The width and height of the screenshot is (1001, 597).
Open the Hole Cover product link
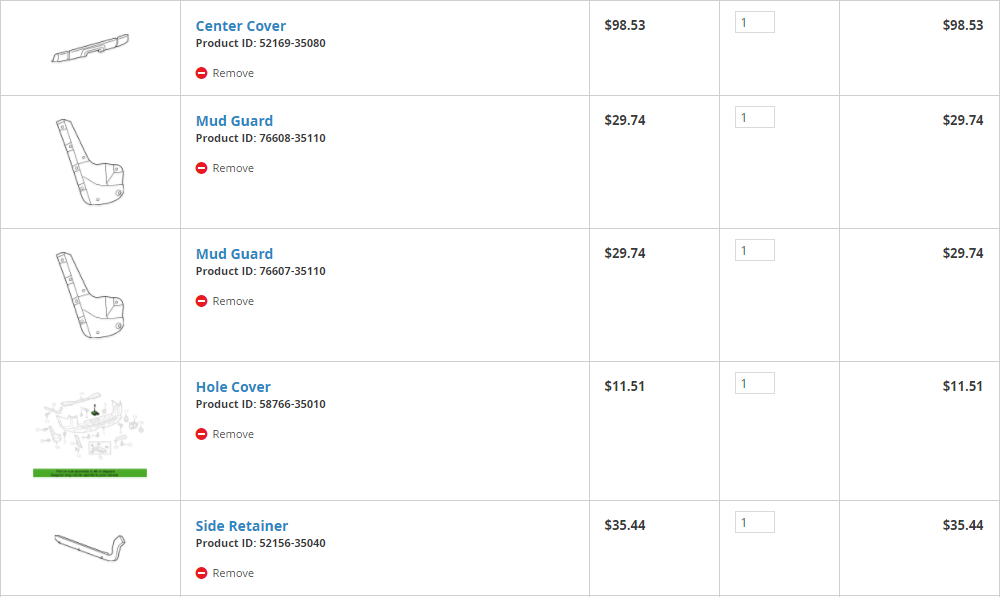233,387
